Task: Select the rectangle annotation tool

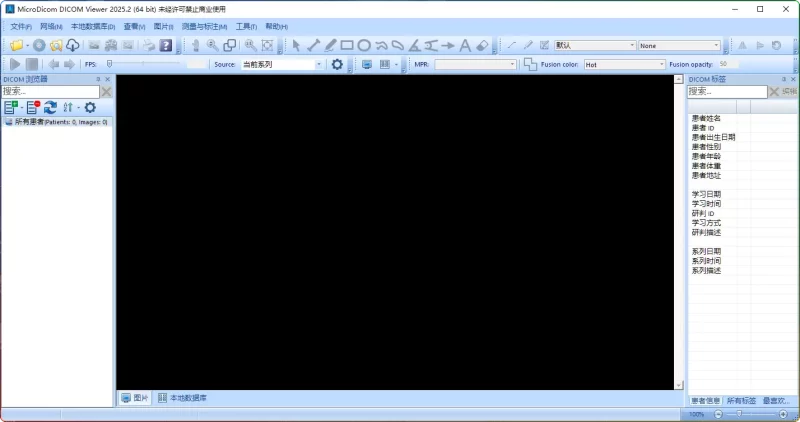Action: click(x=347, y=45)
